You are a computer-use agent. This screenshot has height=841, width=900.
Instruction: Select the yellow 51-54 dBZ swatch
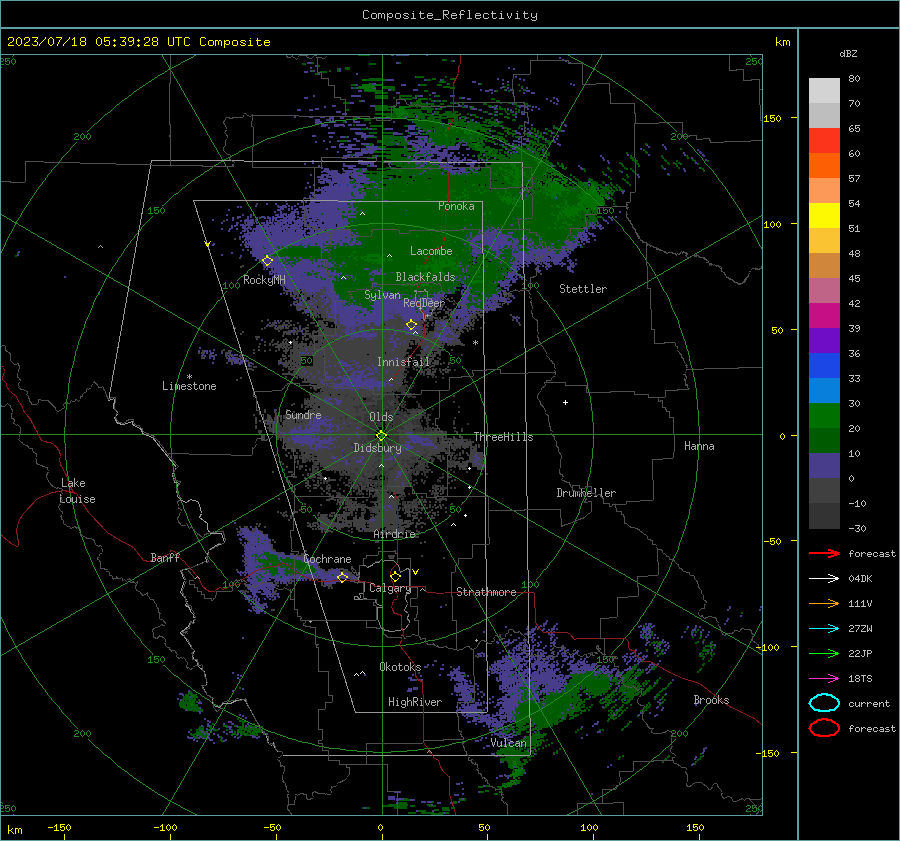point(824,216)
